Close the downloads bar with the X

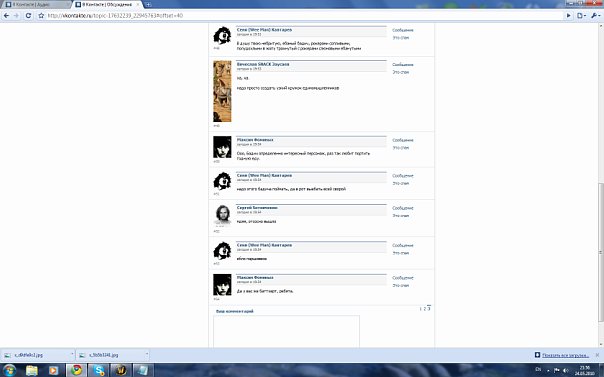tap(597, 355)
